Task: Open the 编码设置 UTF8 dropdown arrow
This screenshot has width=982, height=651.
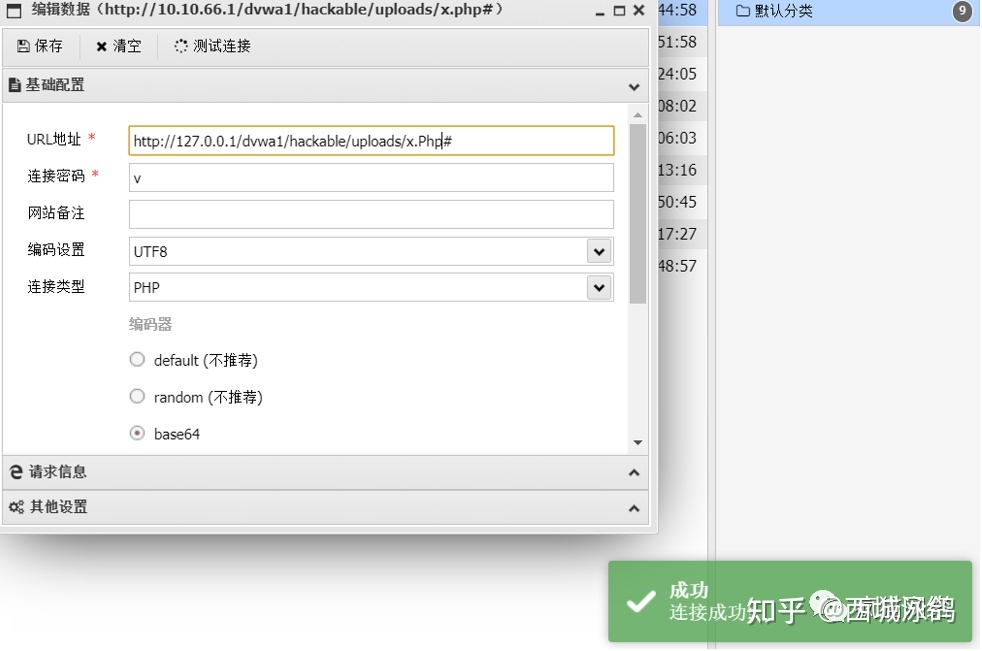Action: coord(599,251)
